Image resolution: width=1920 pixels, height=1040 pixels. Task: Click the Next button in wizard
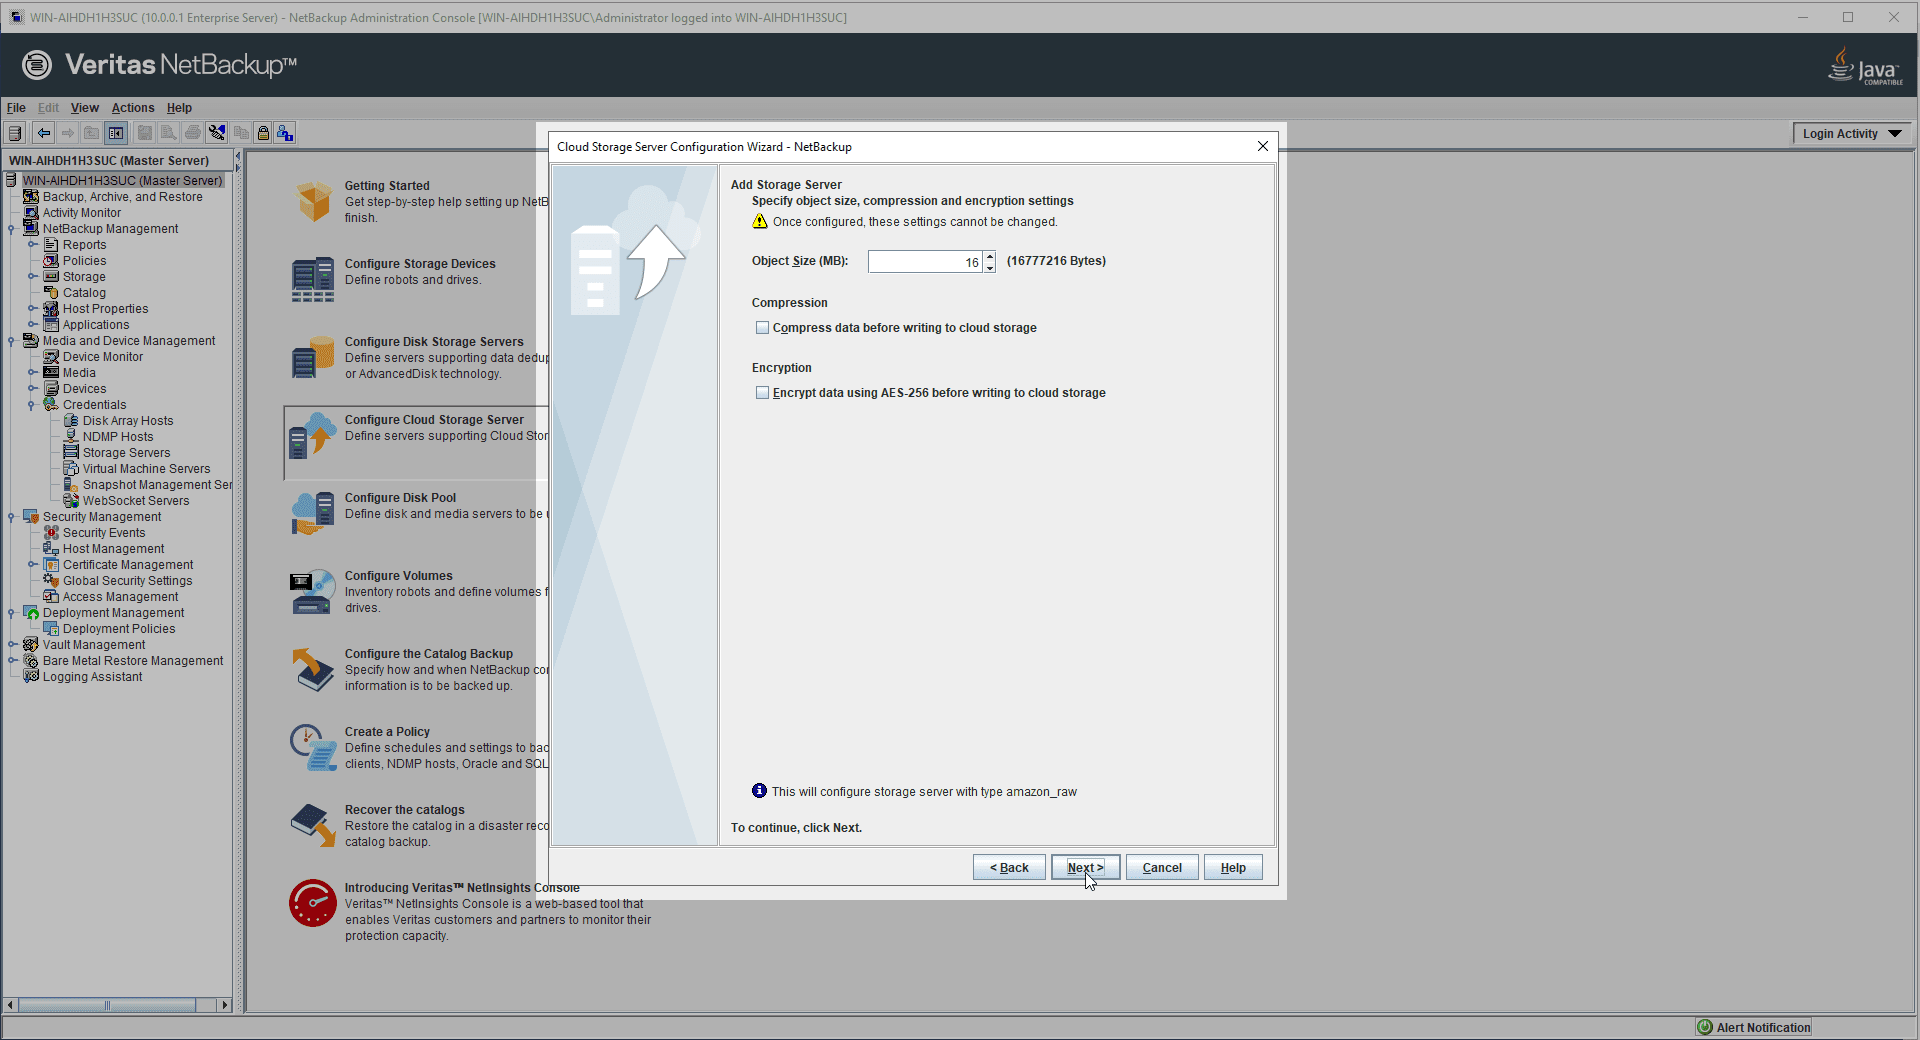[1085, 868]
